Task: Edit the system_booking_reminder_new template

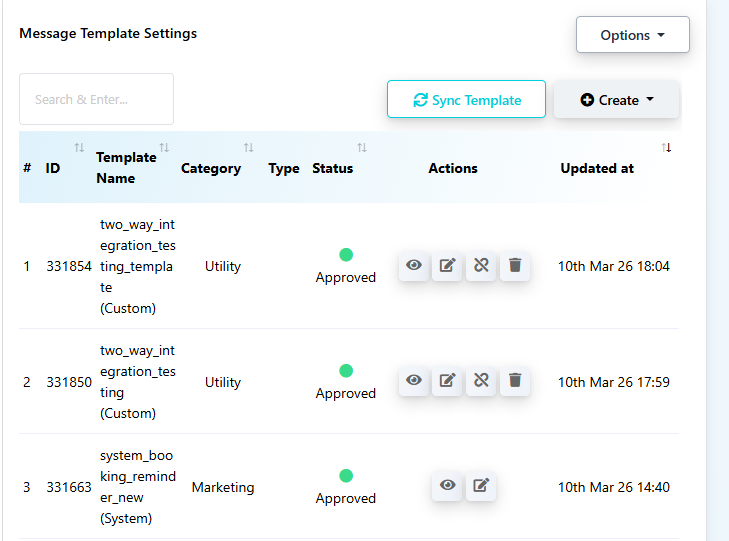Action: [481, 486]
